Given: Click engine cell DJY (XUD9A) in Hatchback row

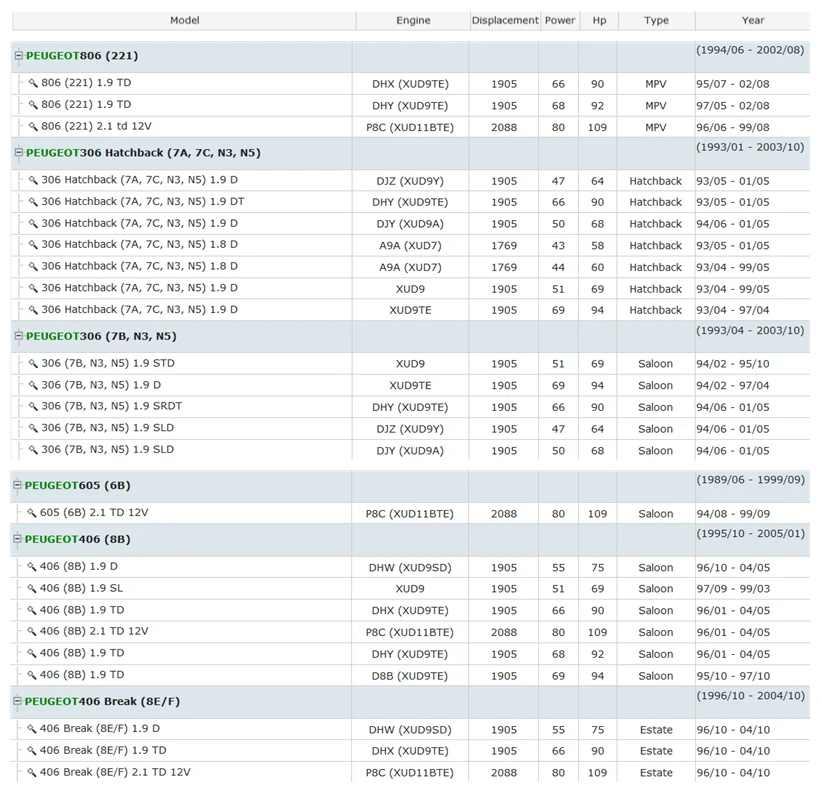Looking at the screenshot, I should pyautogui.click(x=410, y=224).
